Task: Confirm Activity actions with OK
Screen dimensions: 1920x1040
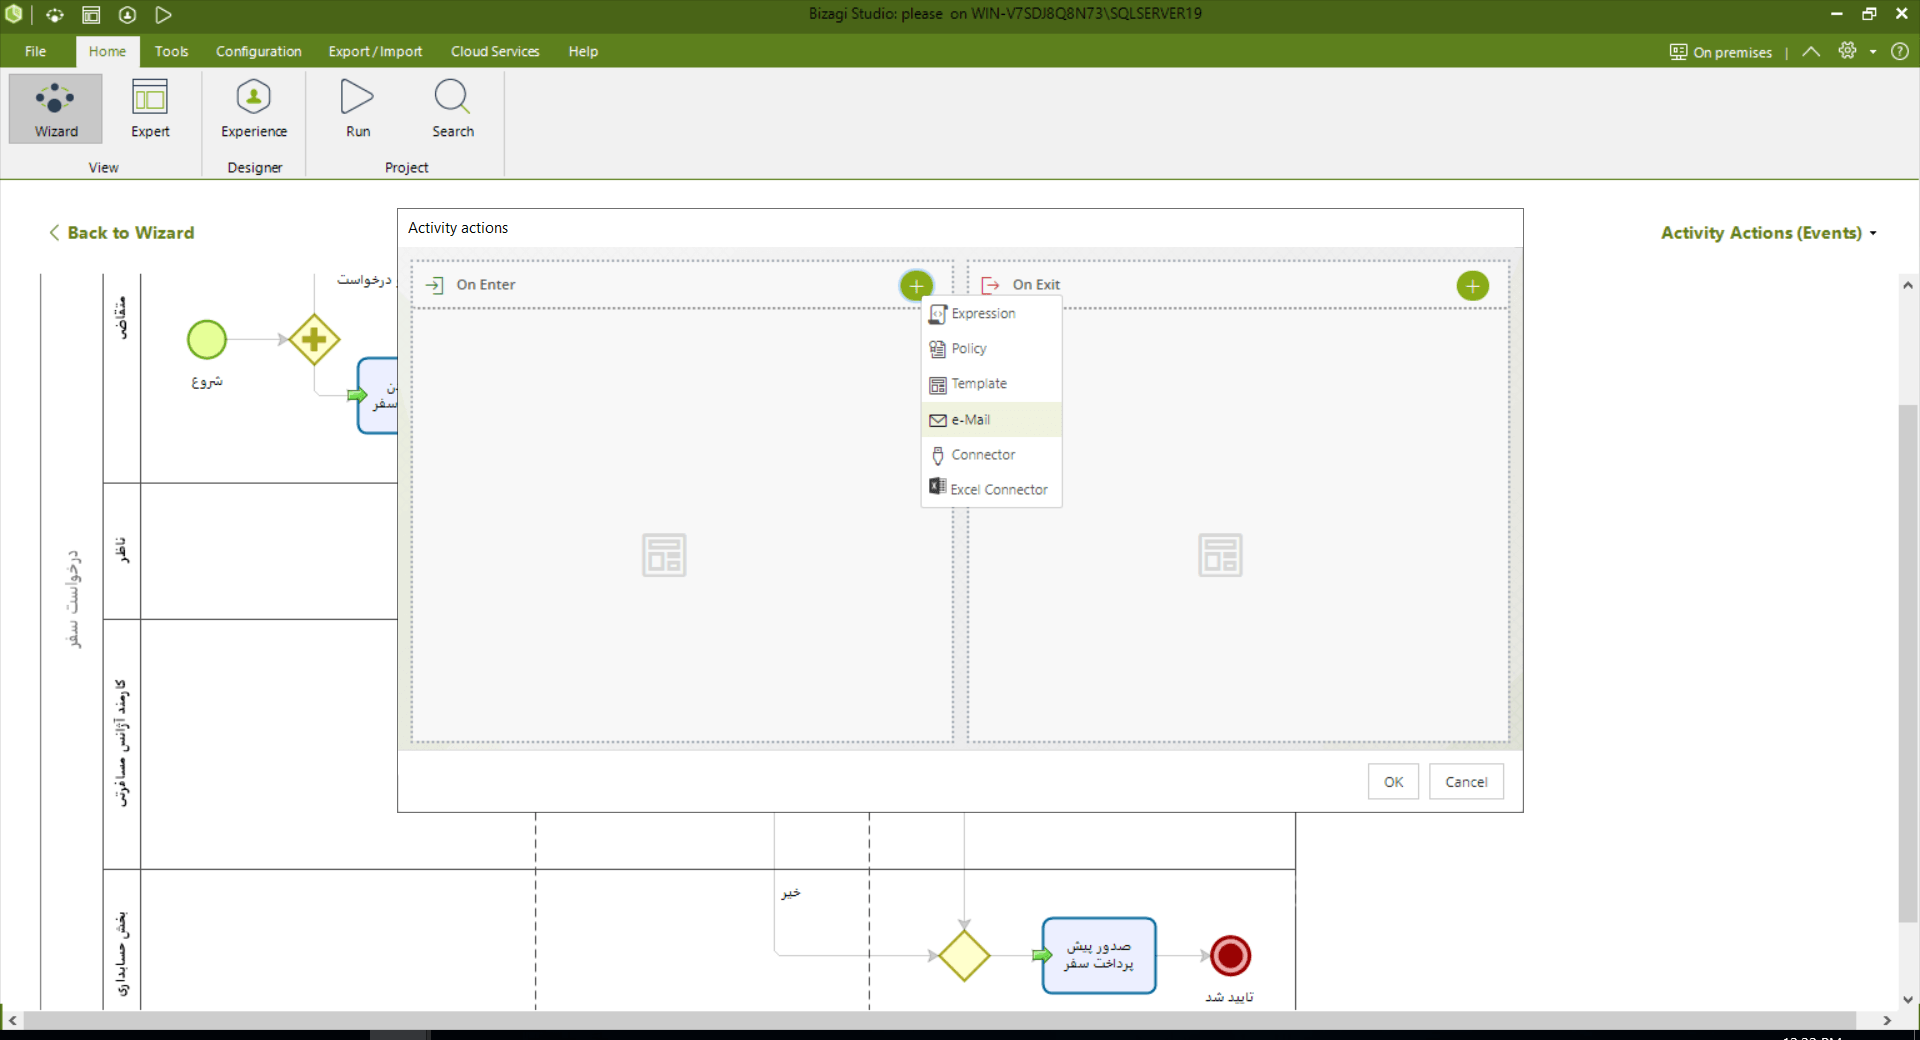Action: pos(1393,782)
